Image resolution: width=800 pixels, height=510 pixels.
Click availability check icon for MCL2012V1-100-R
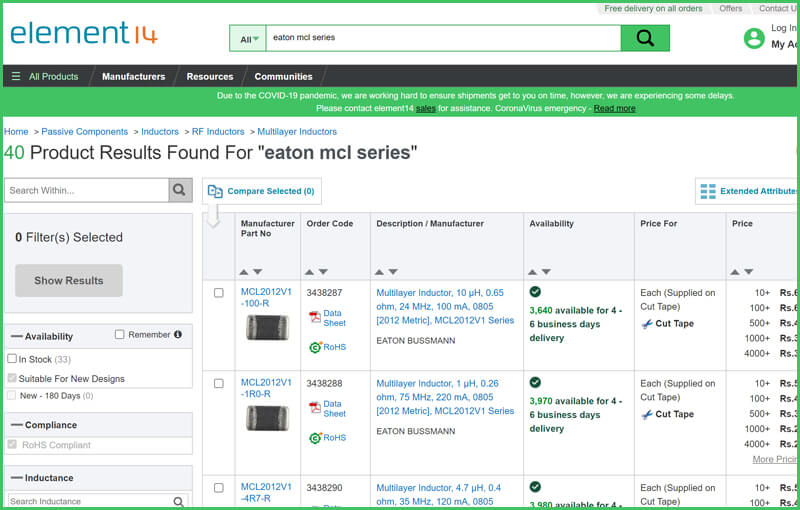(x=535, y=292)
